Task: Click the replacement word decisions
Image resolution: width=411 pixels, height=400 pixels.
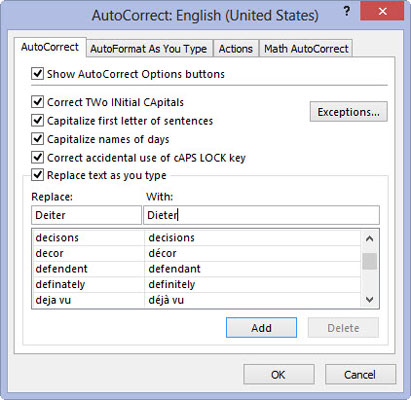Action: (x=171, y=238)
